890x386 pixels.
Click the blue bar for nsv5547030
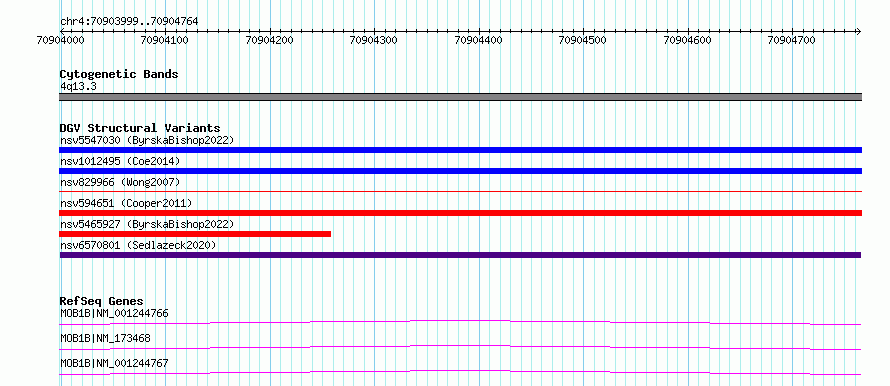tap(460, 150)
